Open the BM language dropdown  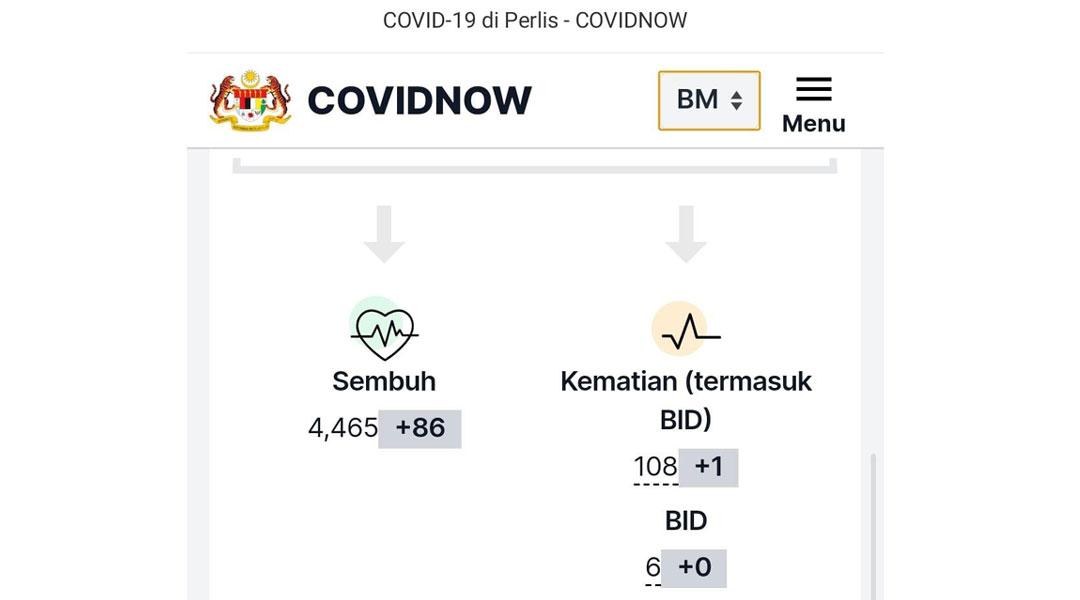709,101
